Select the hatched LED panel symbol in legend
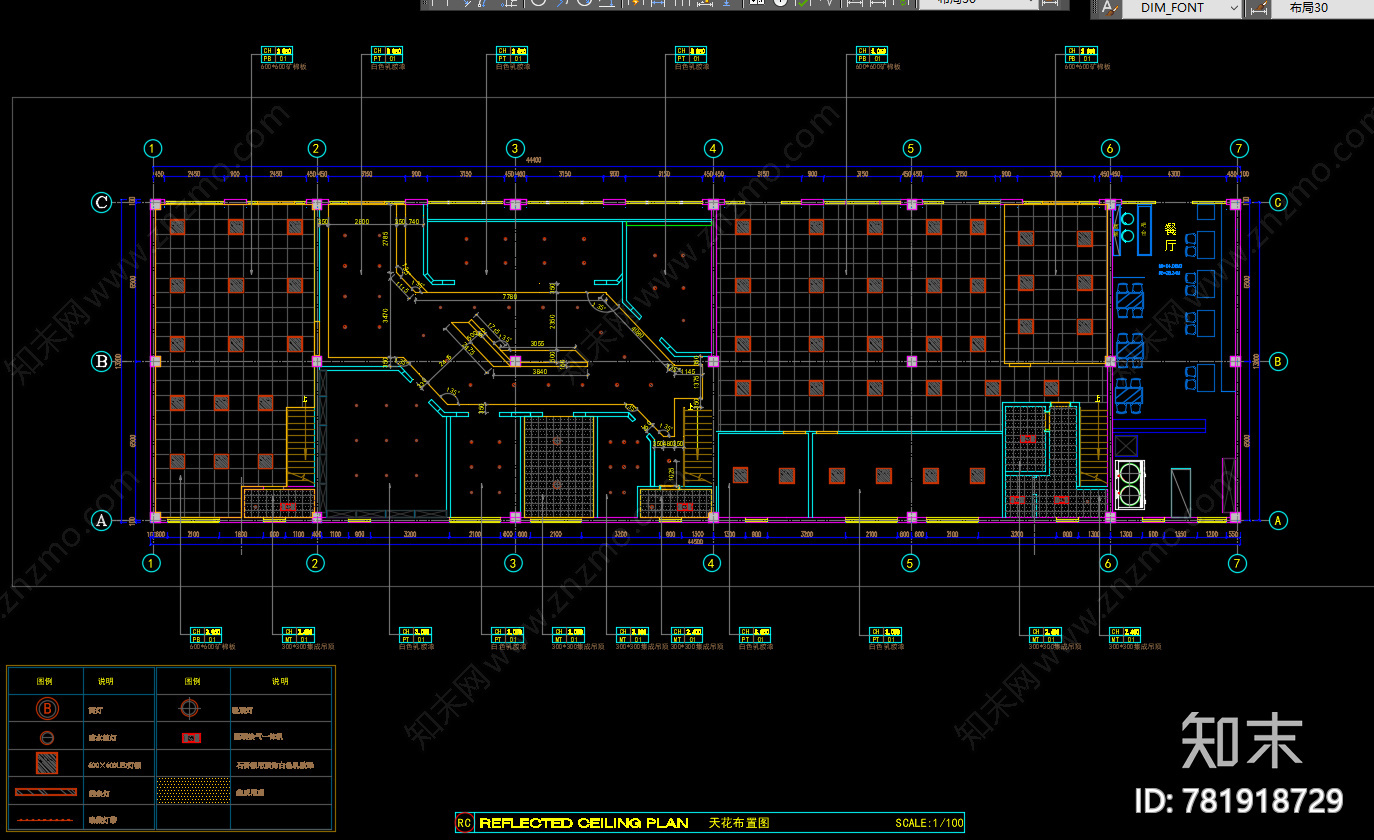This screenshot has height=840, width=1374. tap(46, 765)
